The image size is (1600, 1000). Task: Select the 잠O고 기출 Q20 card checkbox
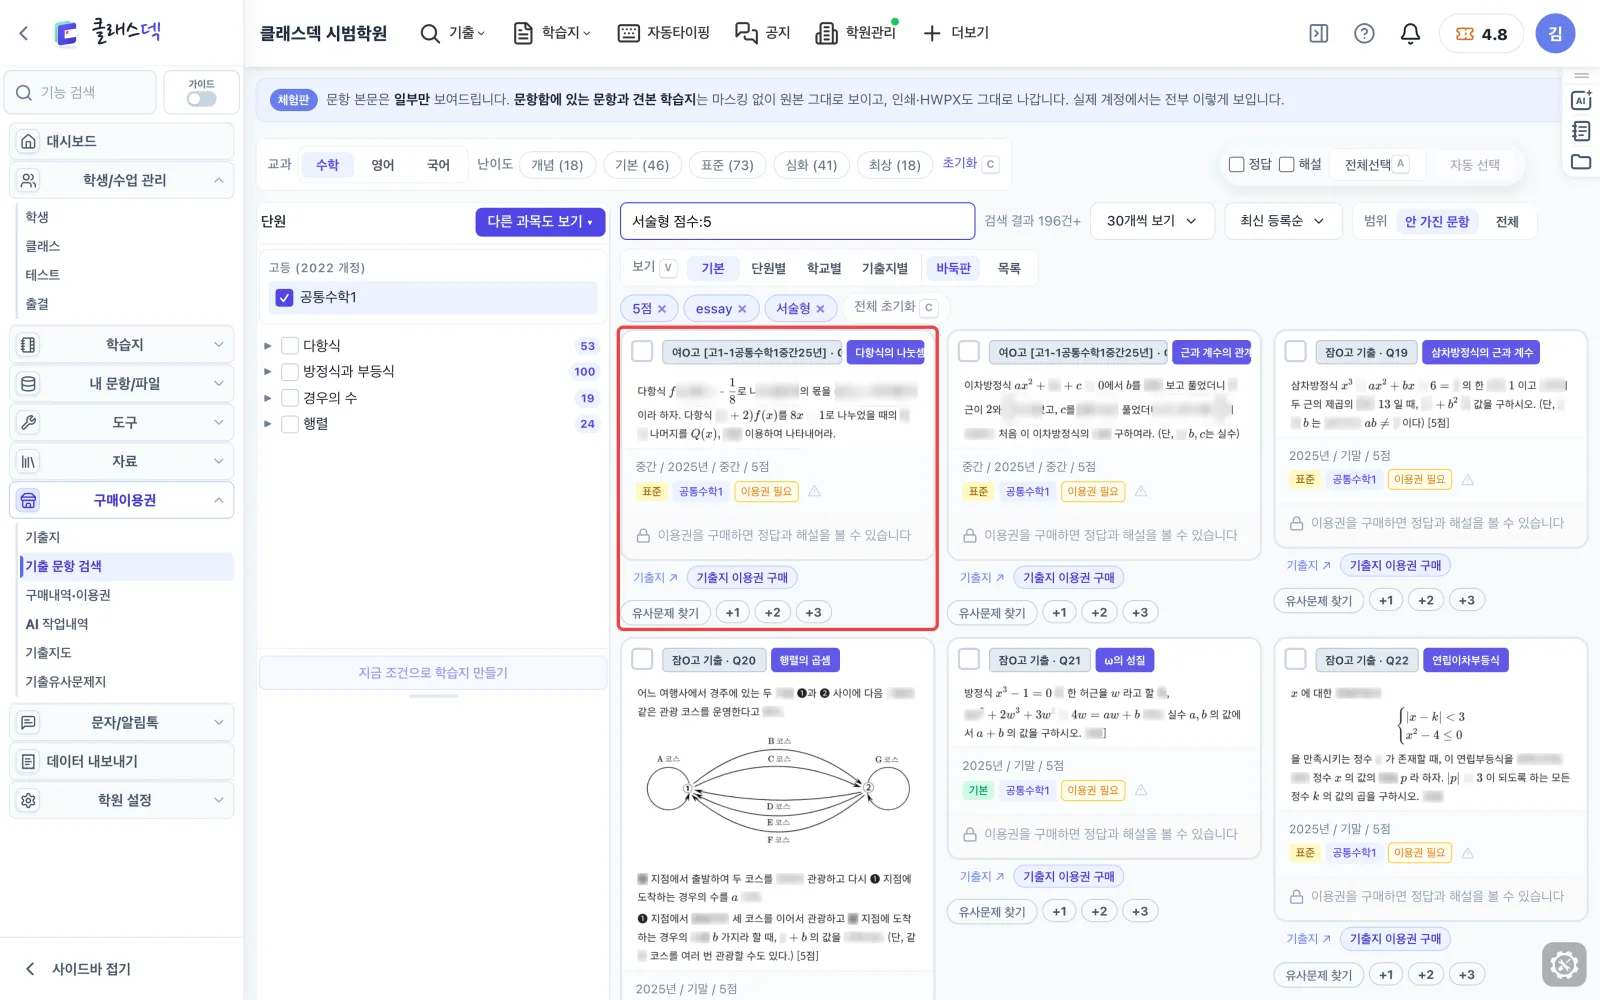[643, 659]
